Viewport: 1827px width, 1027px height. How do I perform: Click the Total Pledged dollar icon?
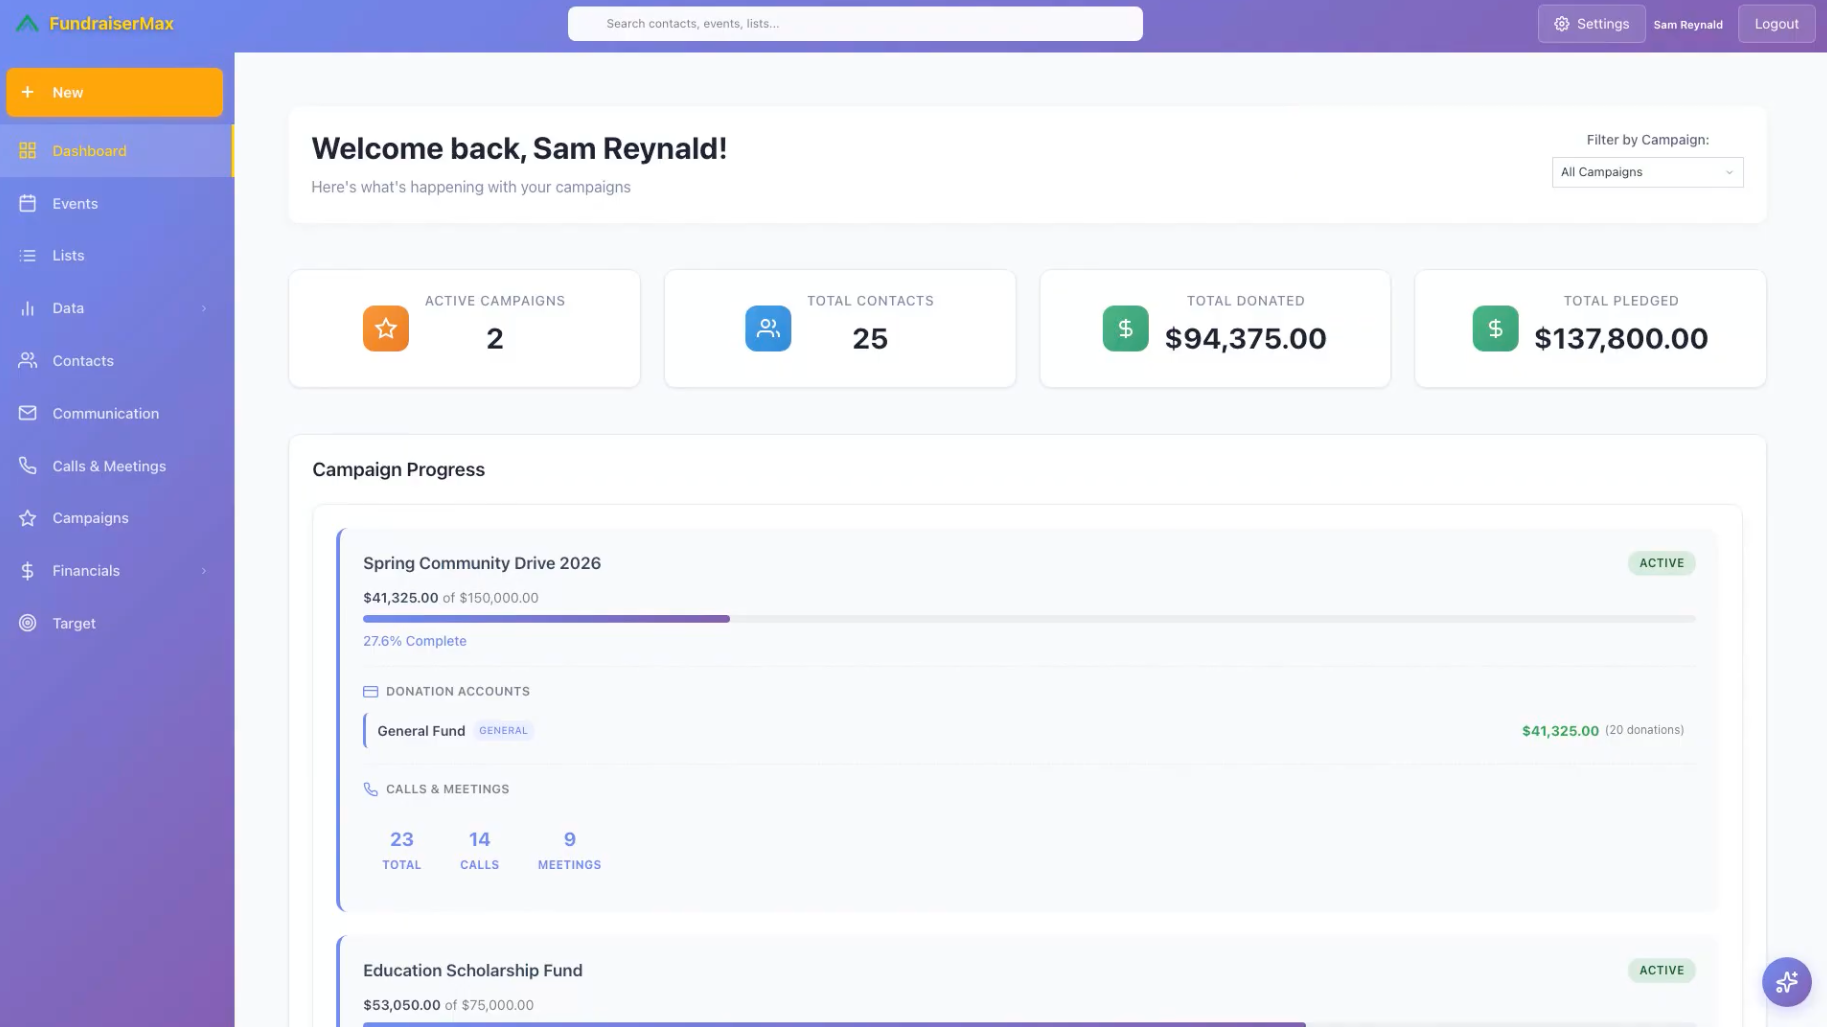click(x=1495, y=328)
